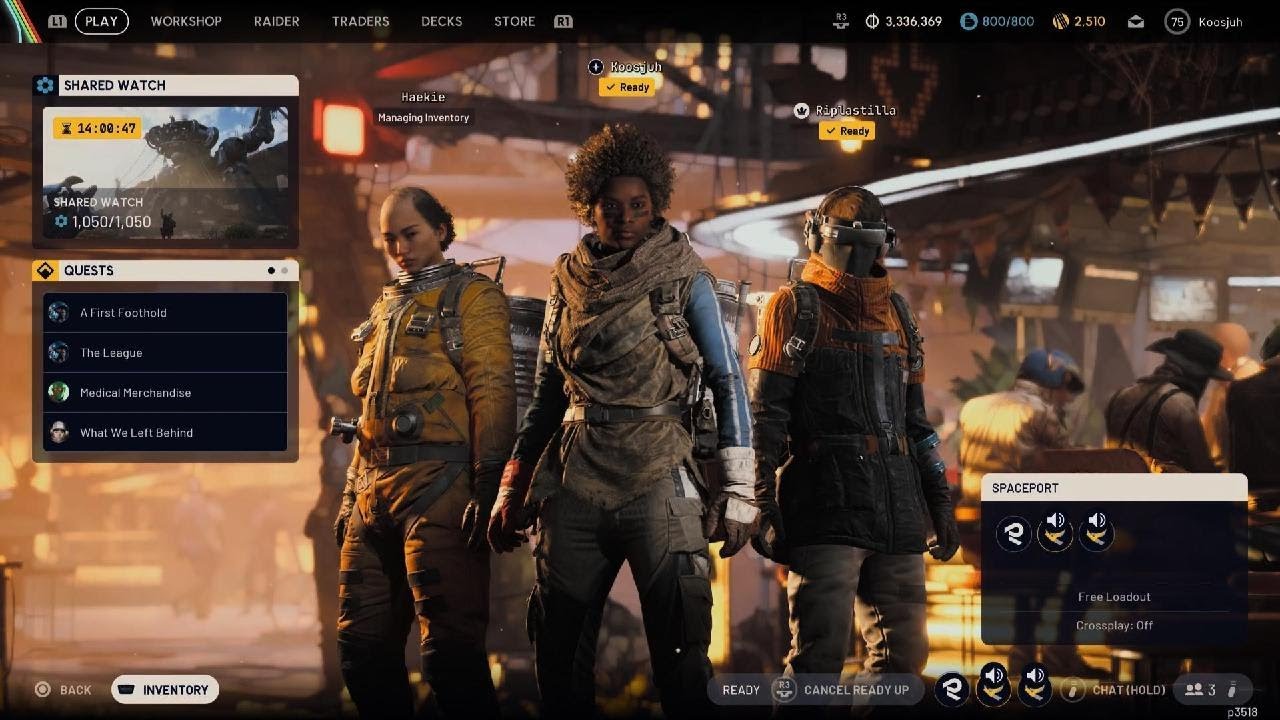Click the gold token icon beside 2,510
Viewport: 1280px width, 720px height.
(x=1060, y=21)
